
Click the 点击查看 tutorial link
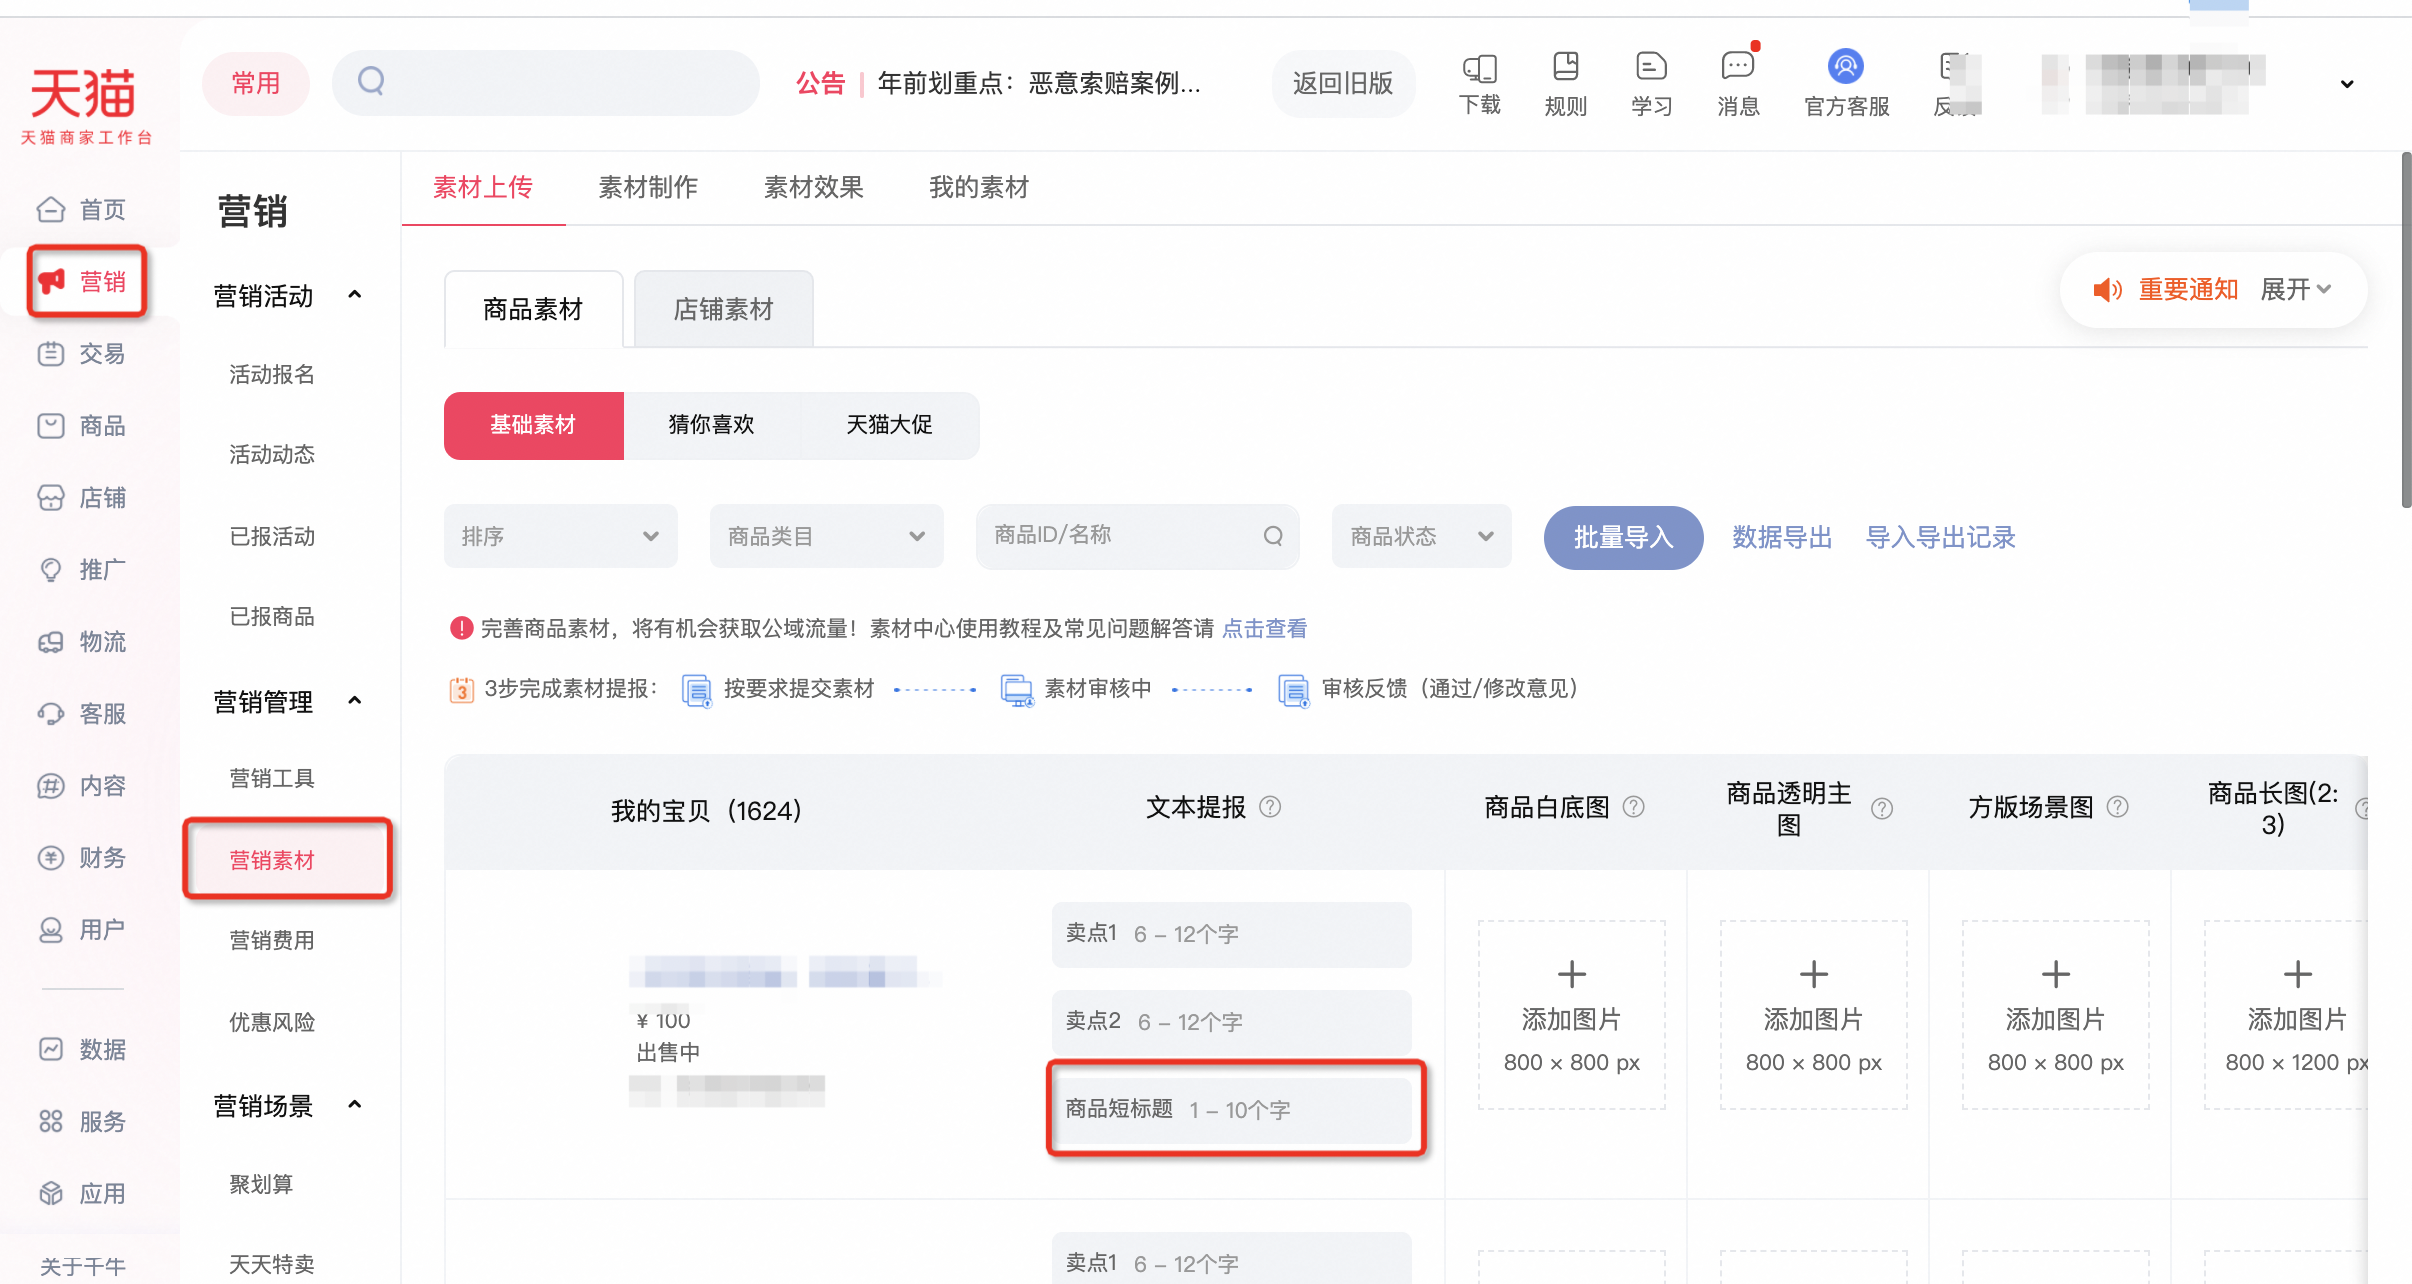click(x=1264, y=628)
